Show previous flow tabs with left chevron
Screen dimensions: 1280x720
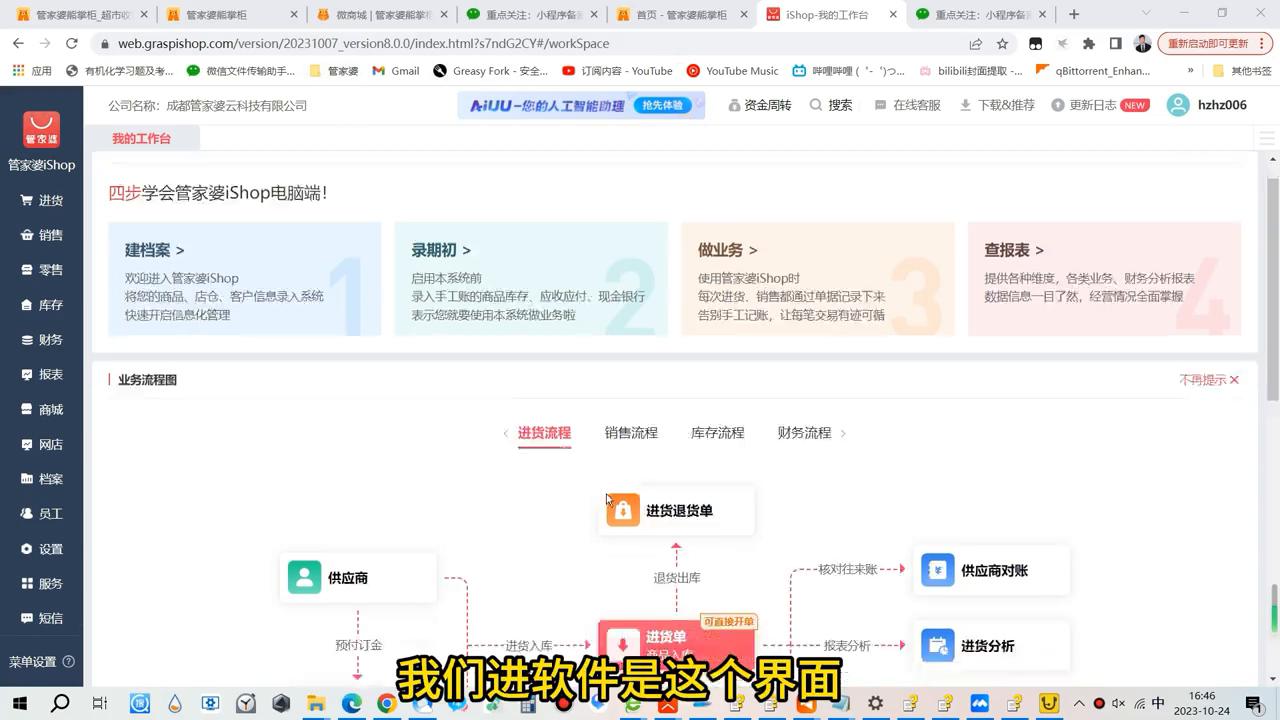[505, 433]
